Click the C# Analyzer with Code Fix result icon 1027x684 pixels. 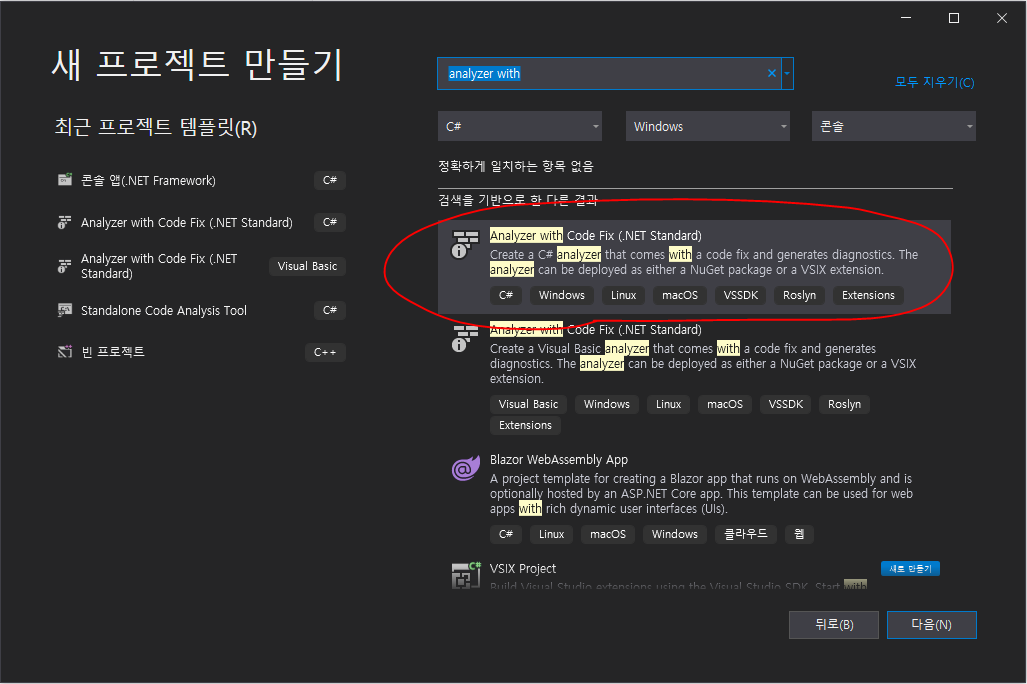[x=465, y=244]
